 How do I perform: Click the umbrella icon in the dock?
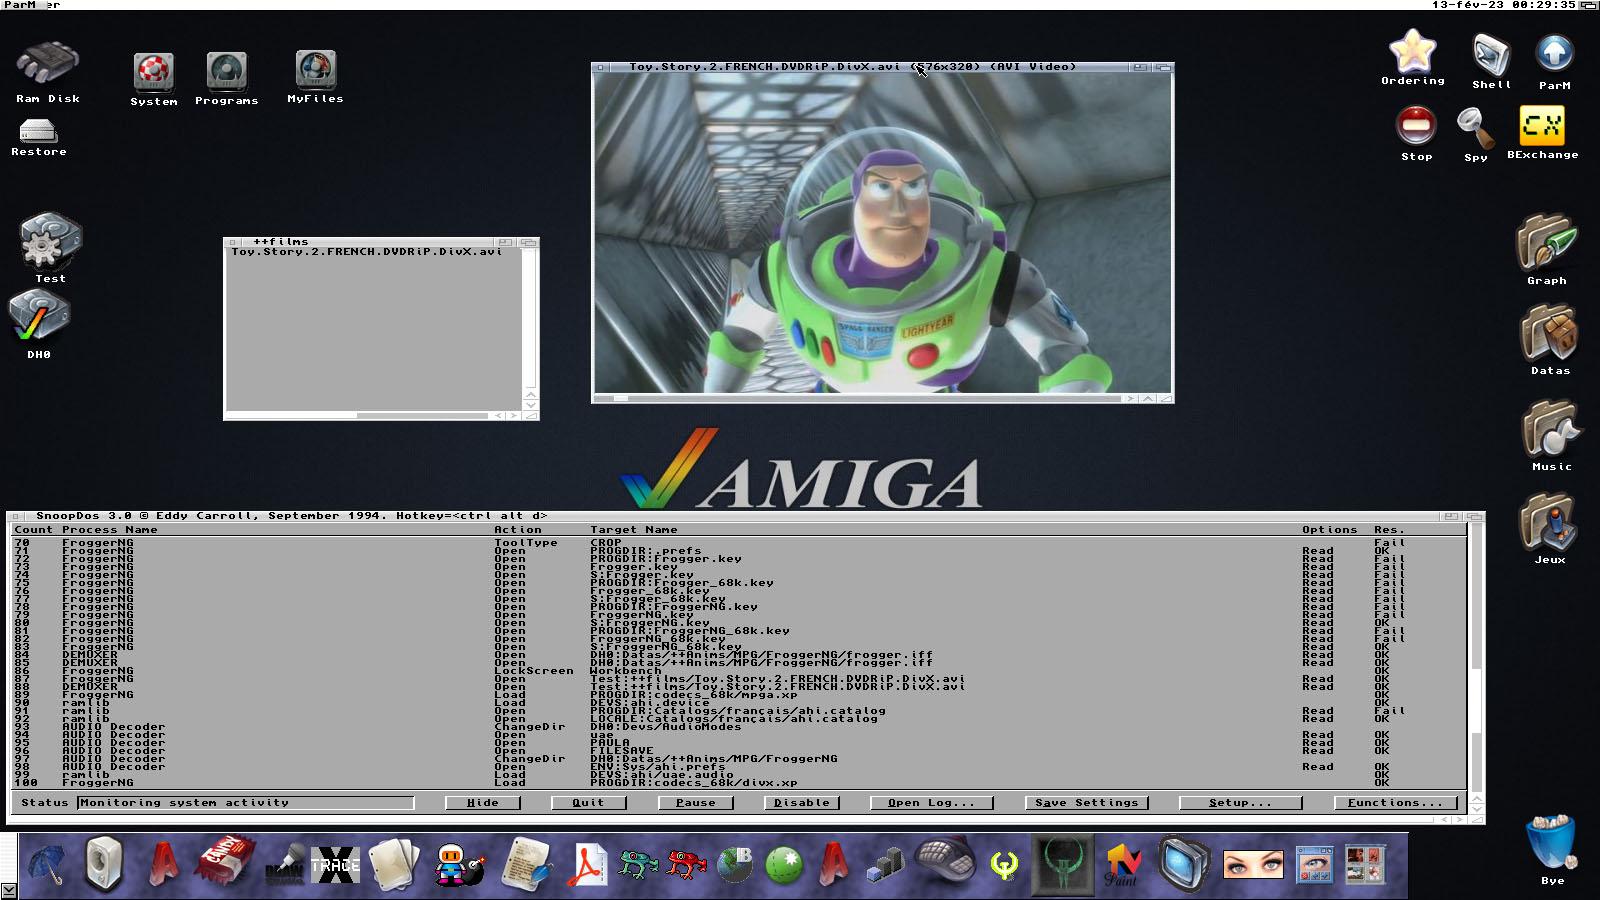tap(47, 864)
